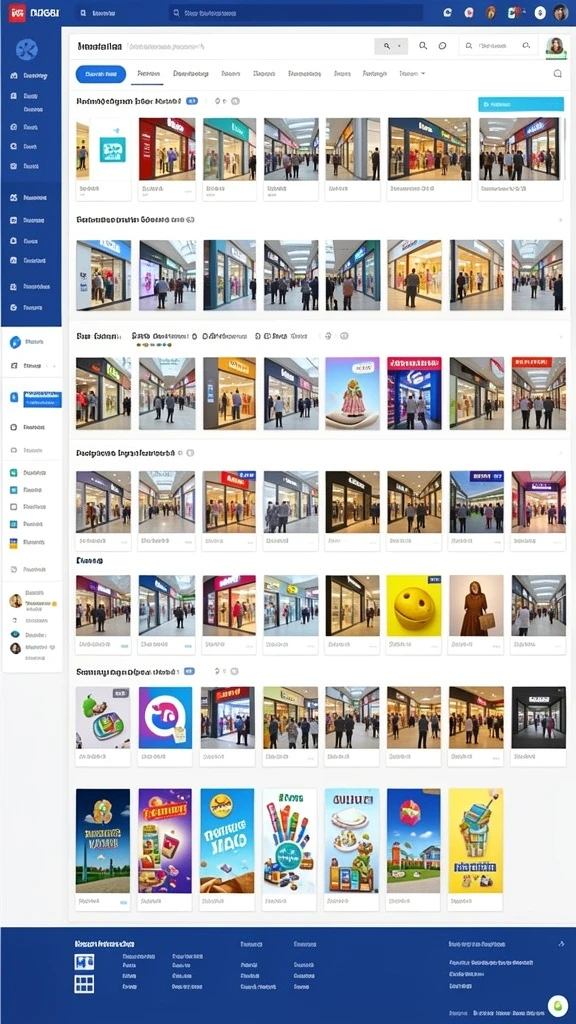Click the eye-shaped icon near the sidebar bottom
The image size is (576, 1024).
(15, 634)
